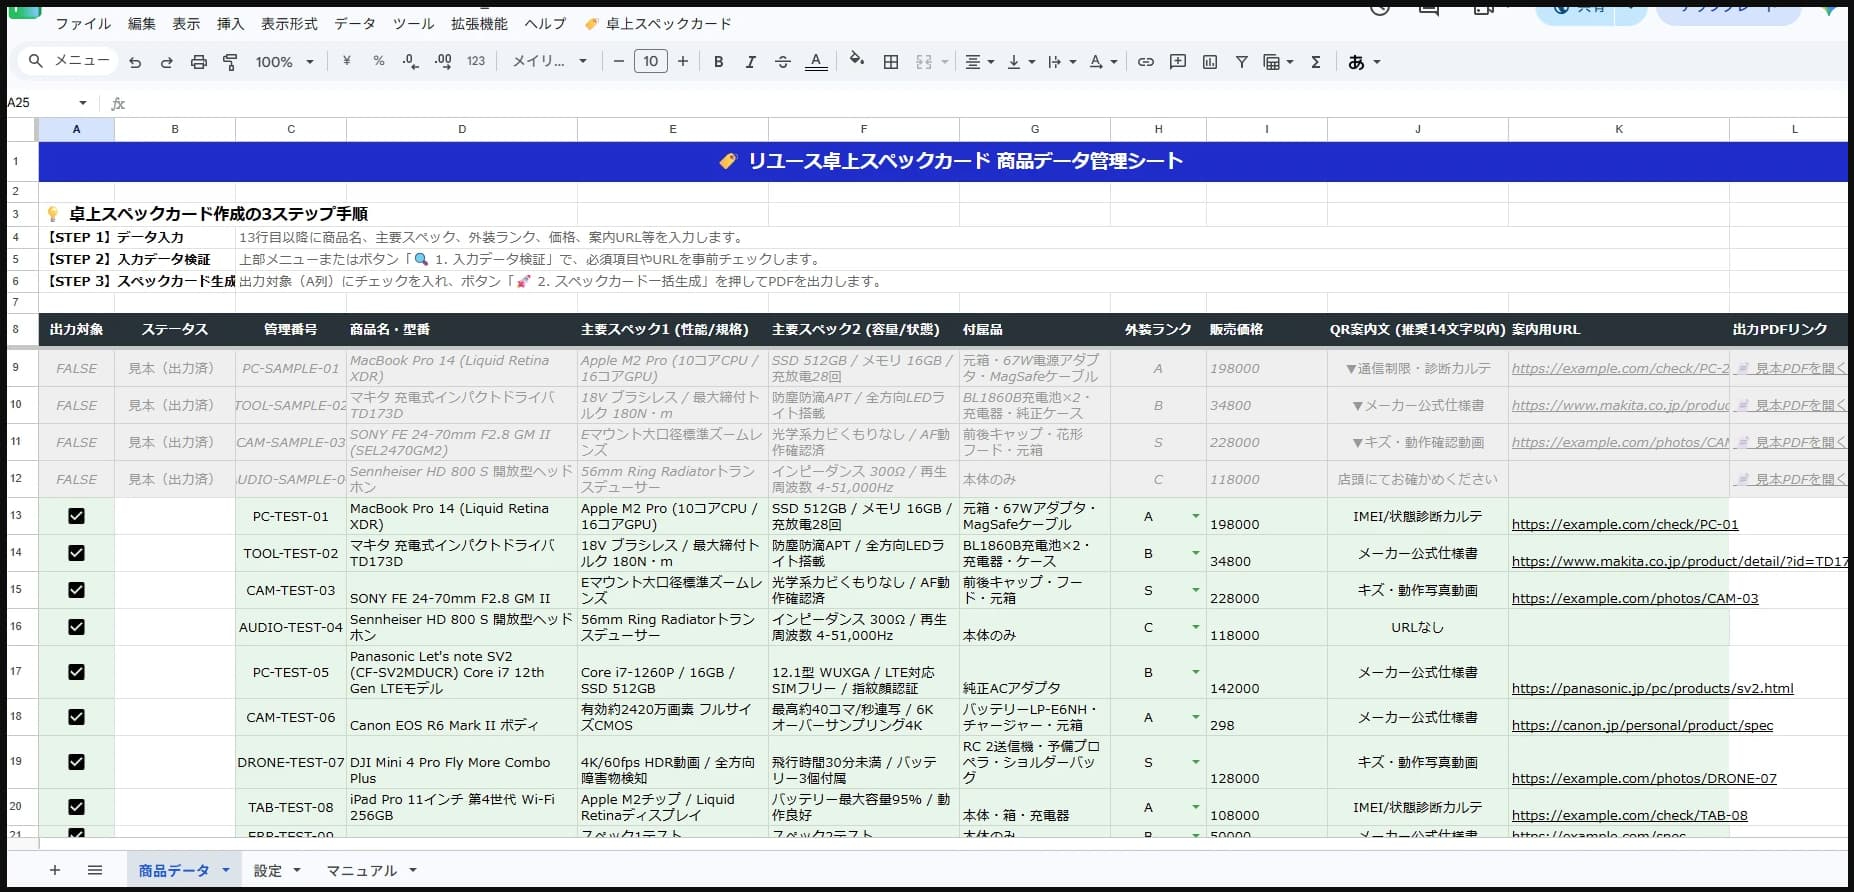Expand the 外装ランク dropdown for PC-TEST-01

pos(1195,516)
